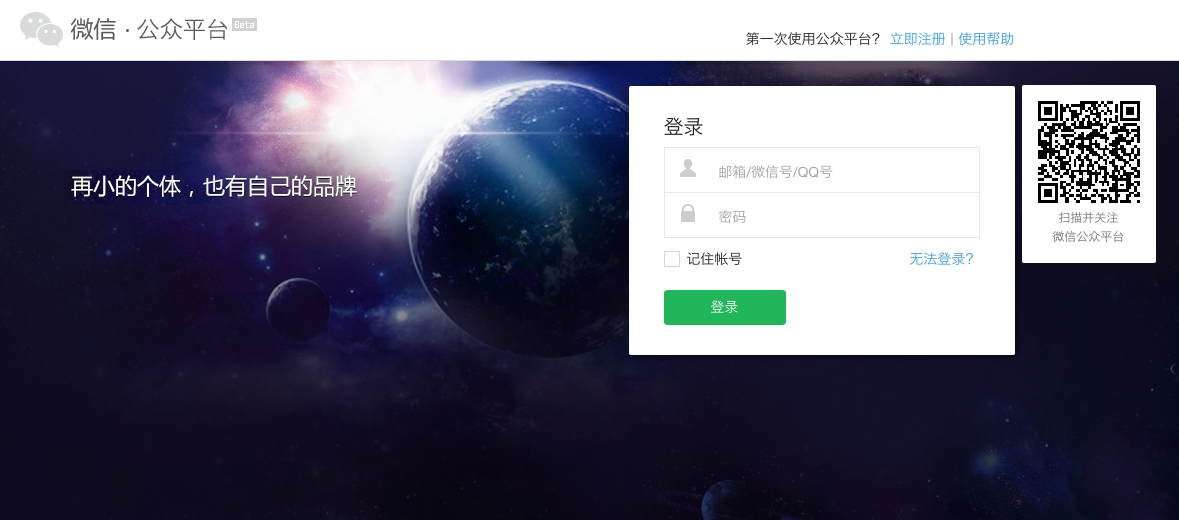Screen dimensions: 1179x520
Task: Focus the 密码 password input field
Action: [x=822, y=216]
